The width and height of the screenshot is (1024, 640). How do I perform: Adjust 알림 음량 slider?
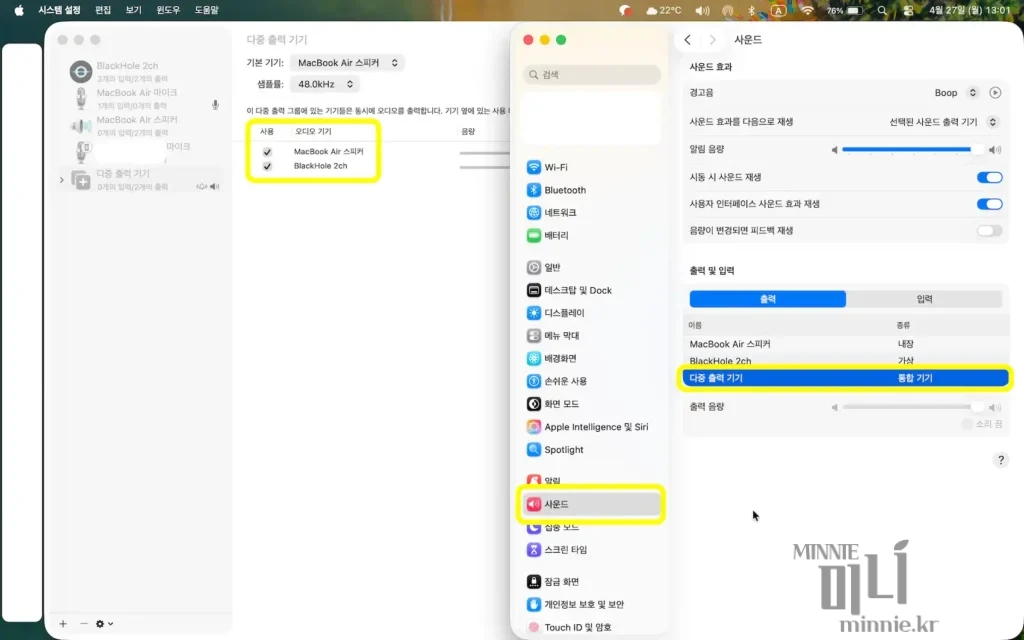(913, 150)
